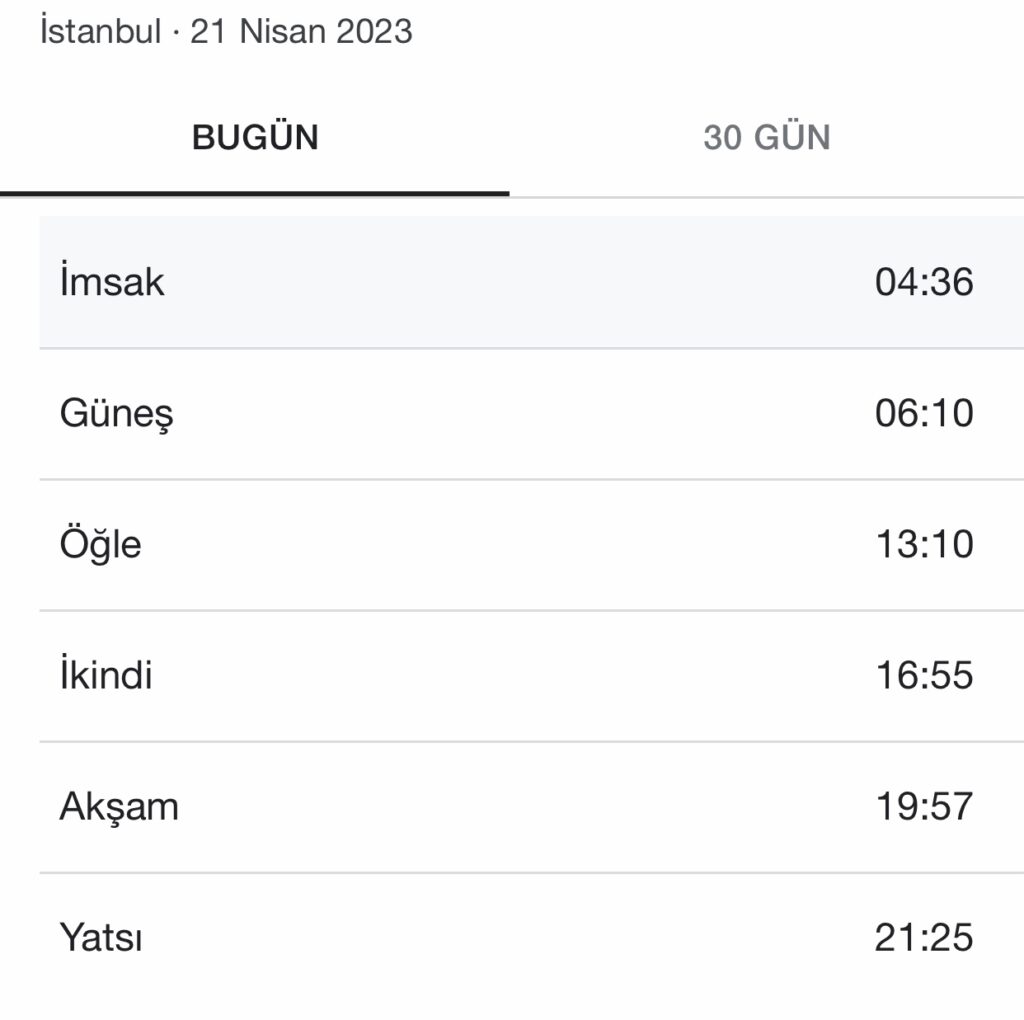The width and height of the screenshot is (1024, 1020).
Task: Select the Öğle label
Action: [x=100, y=545]
